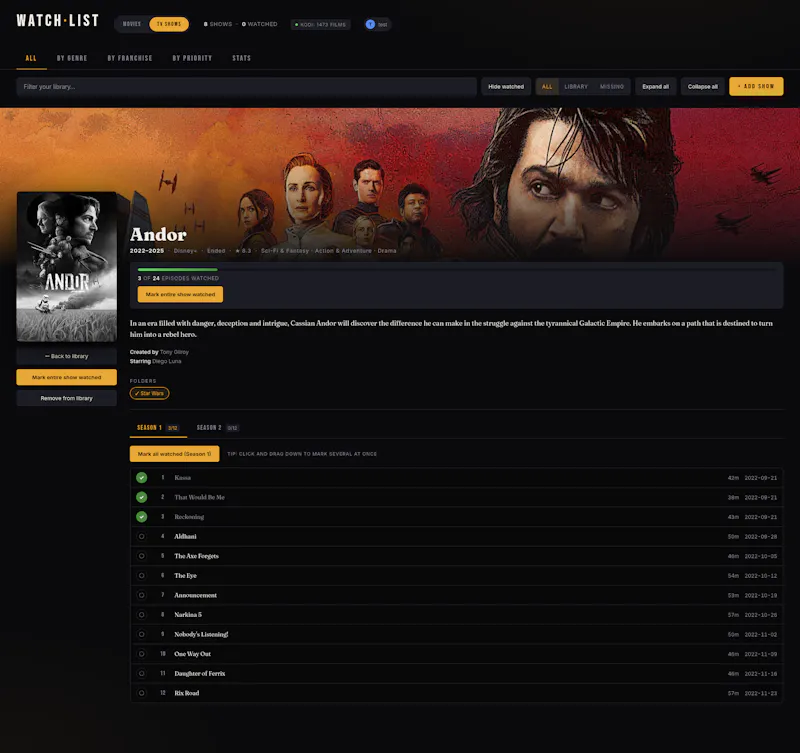Mark Daughter of Ferrix as watched
The height and width of the screenshot is (753, 800).
pos(142,673)
